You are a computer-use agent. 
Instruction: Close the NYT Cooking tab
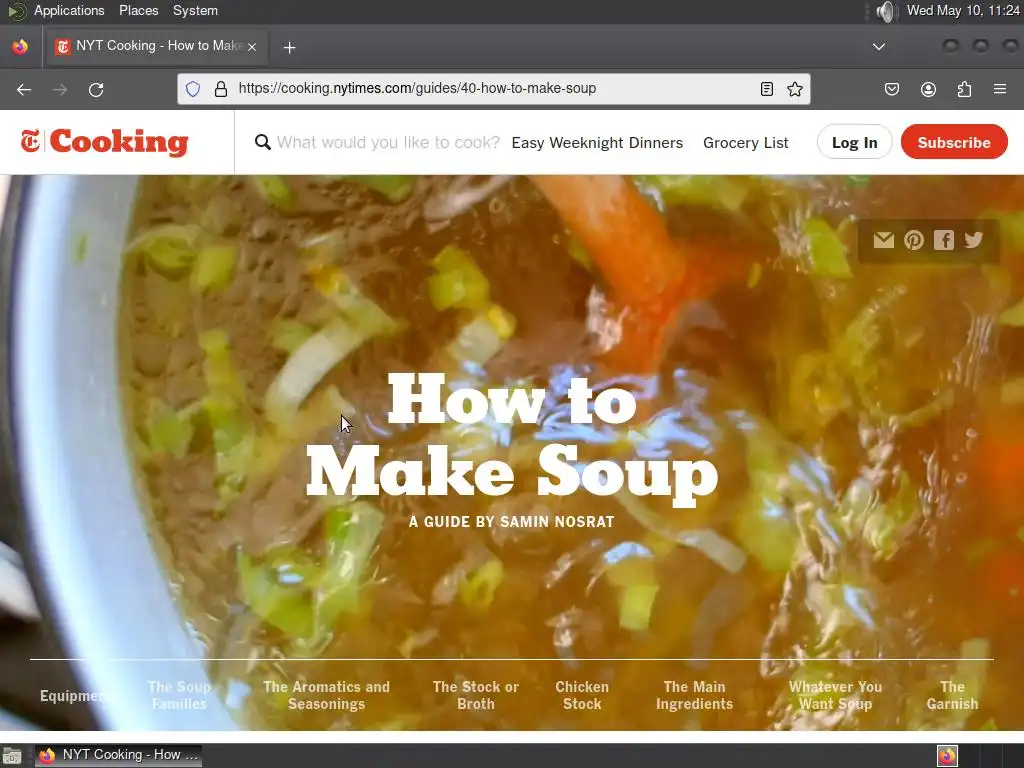[252, 46]
